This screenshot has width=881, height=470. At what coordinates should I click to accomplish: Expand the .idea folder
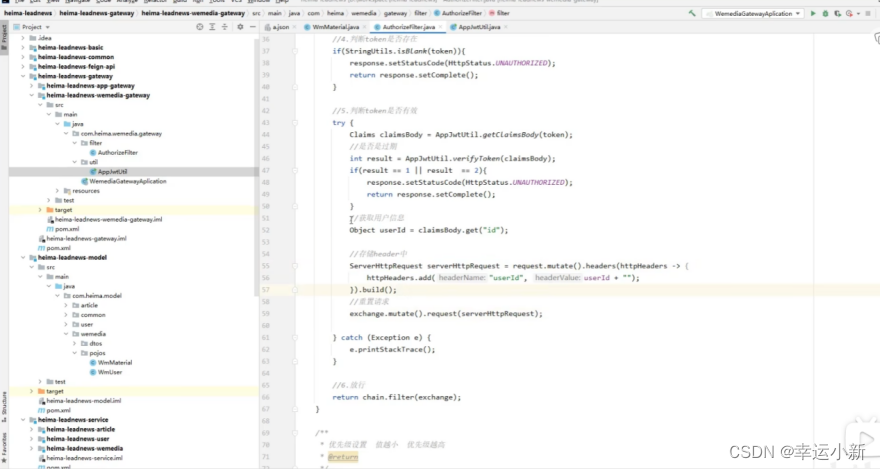pos(23,38)
